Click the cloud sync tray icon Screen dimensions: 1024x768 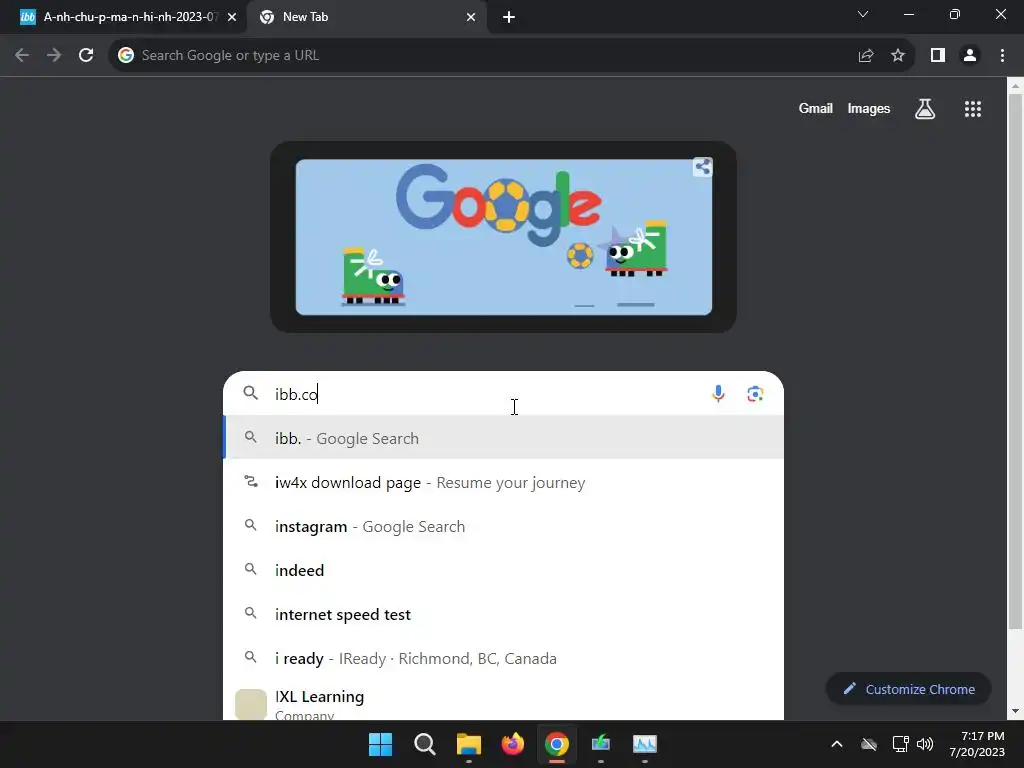pyautogui.click(x=869, y=744)
